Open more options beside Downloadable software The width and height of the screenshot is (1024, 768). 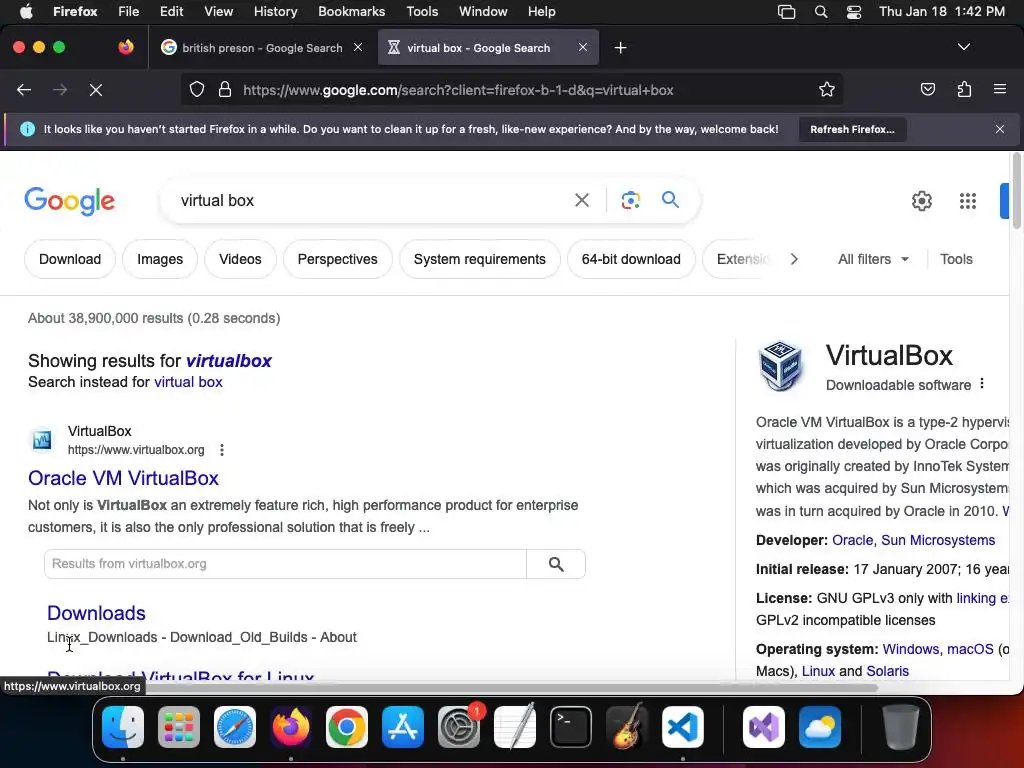982,385
